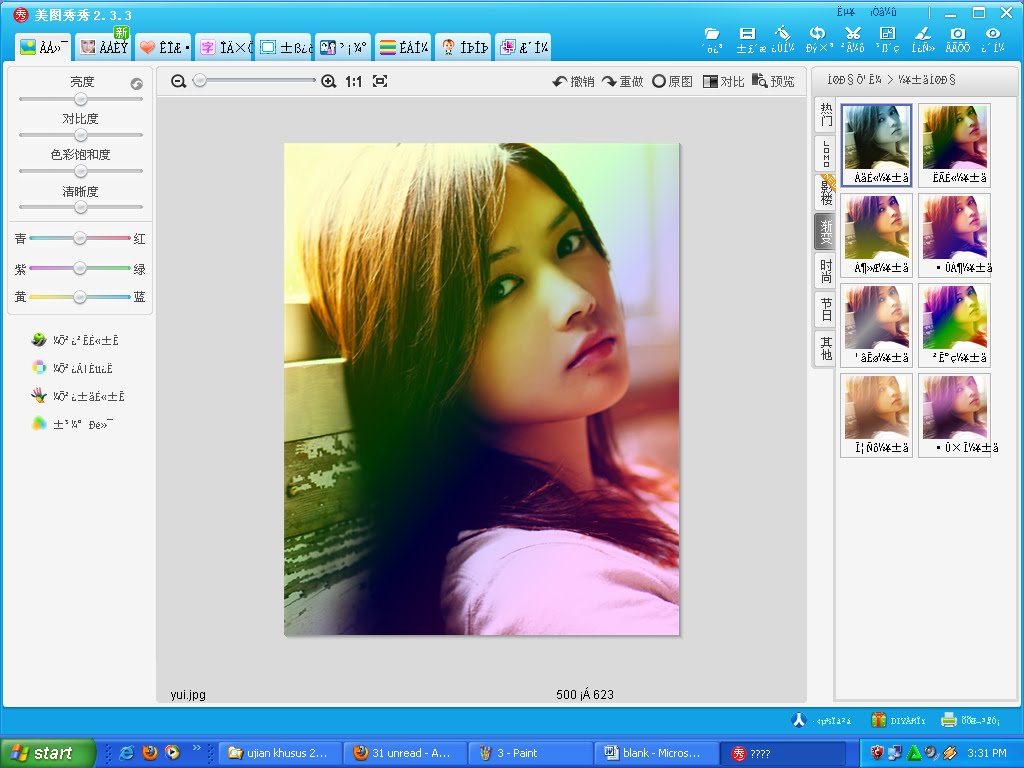Adjust the 对比度 contrast slider
Viewport: 1024px width, 768px height.
click(x=80, y=135)
